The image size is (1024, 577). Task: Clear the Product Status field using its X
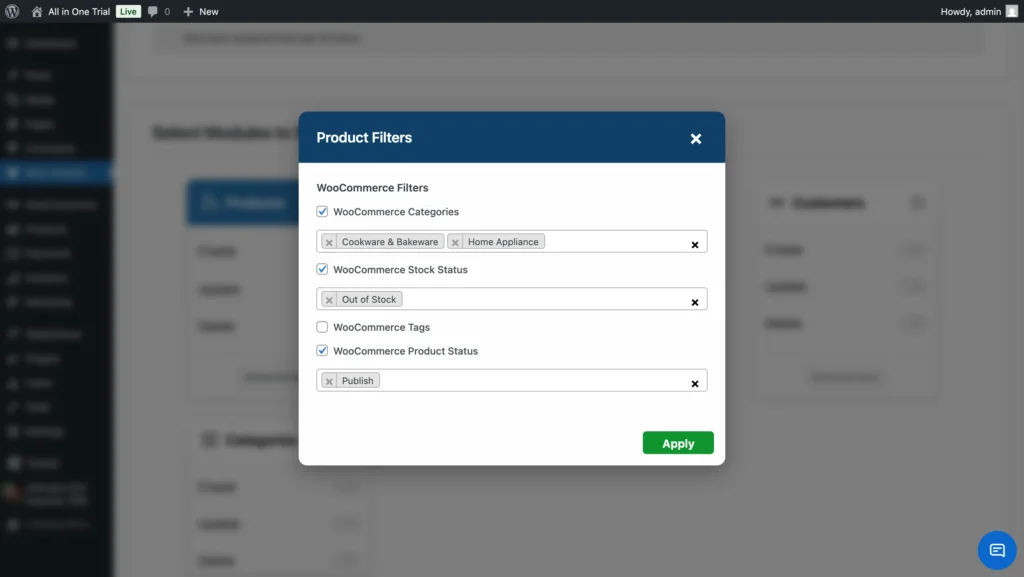tap(695, 380)
